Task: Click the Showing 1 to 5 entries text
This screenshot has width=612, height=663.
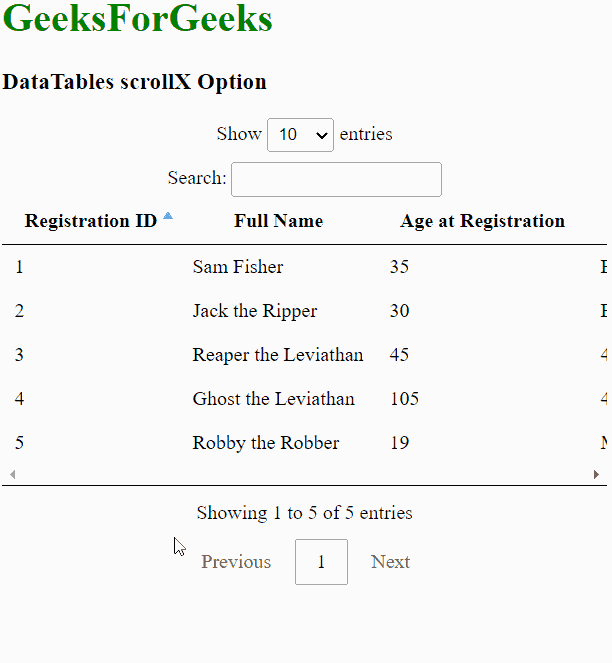Action: point(304,513)
